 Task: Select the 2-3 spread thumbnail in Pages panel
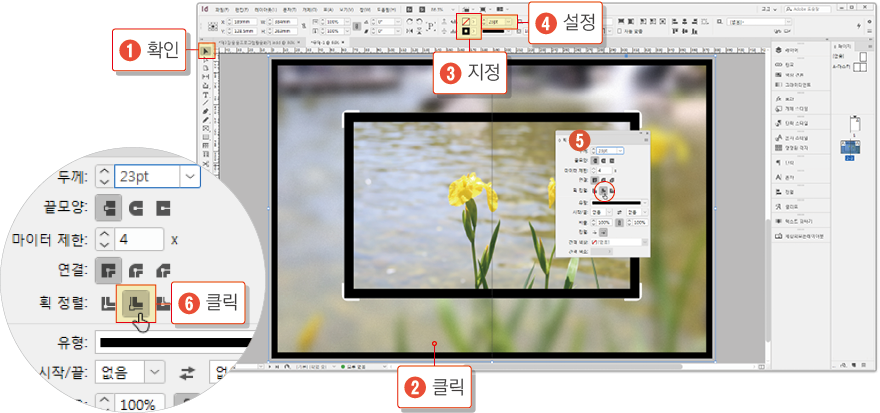(x=852, y=147)
